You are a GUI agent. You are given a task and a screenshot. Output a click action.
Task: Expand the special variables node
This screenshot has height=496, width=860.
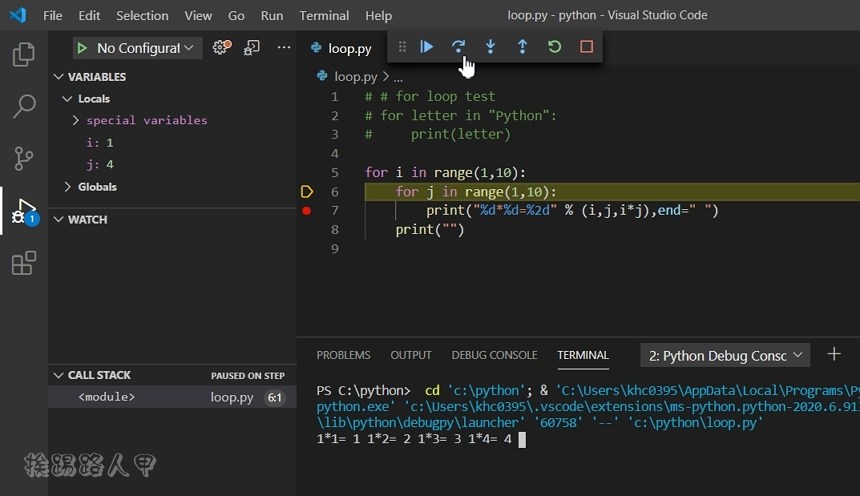76,120
